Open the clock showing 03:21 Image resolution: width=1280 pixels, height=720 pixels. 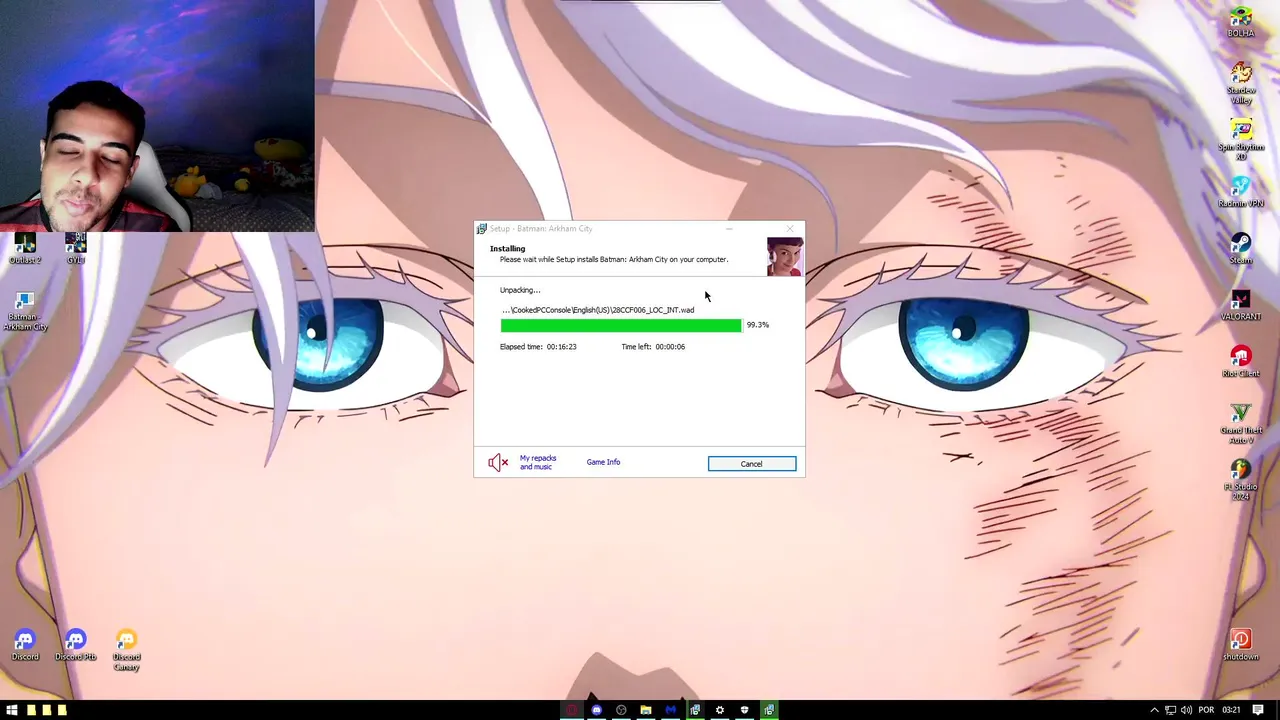click(x=1231, y=710)
